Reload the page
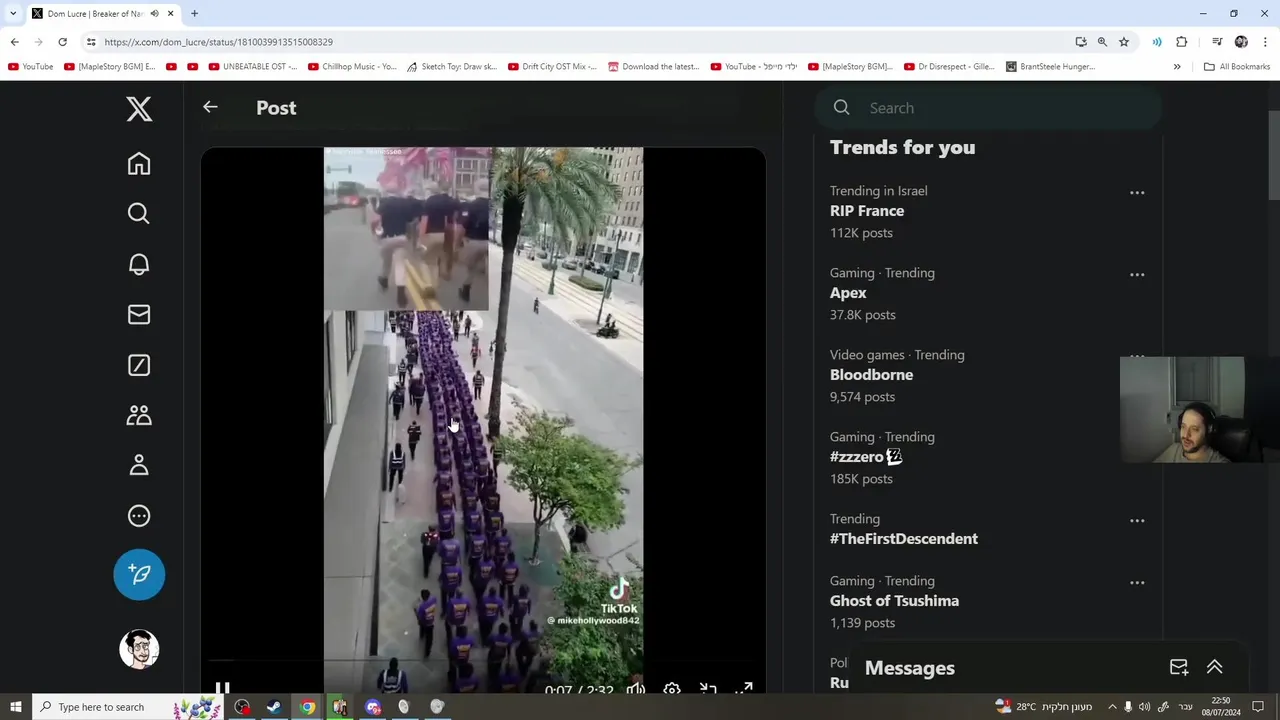 pyautogui.click(x=62, y=42)
